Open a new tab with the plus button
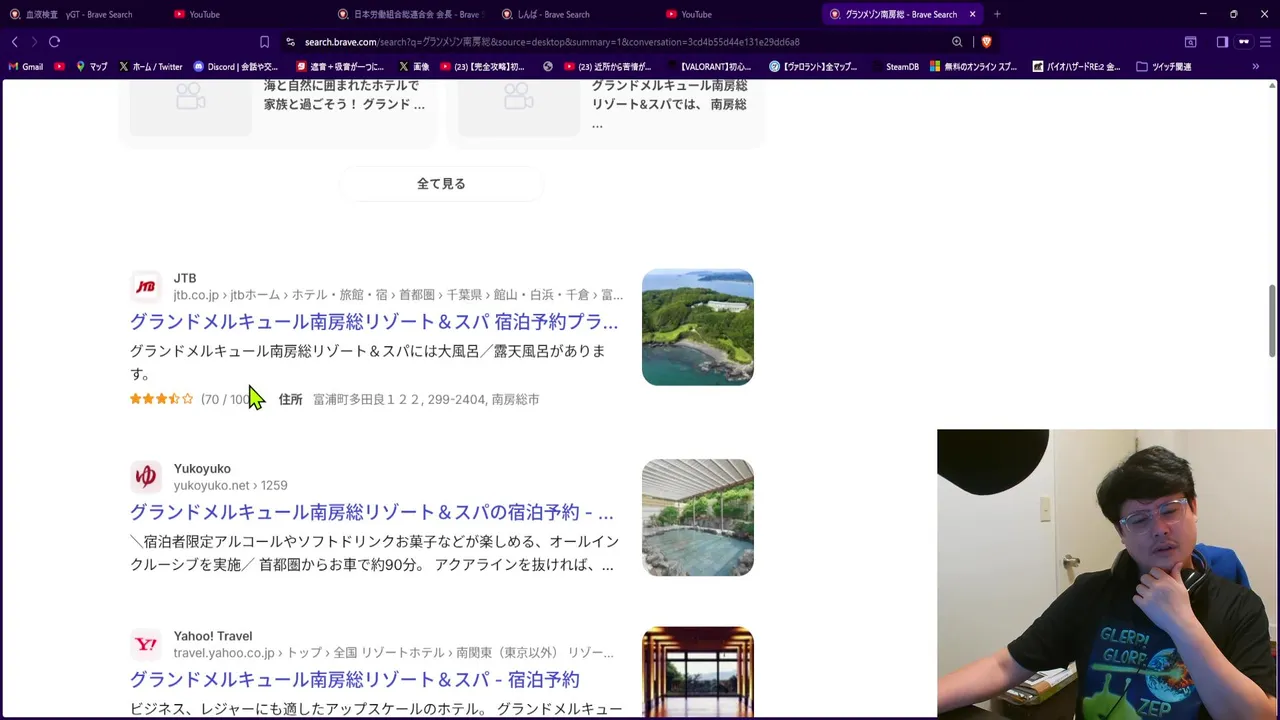1280x720 pixels. click(997, 14)
